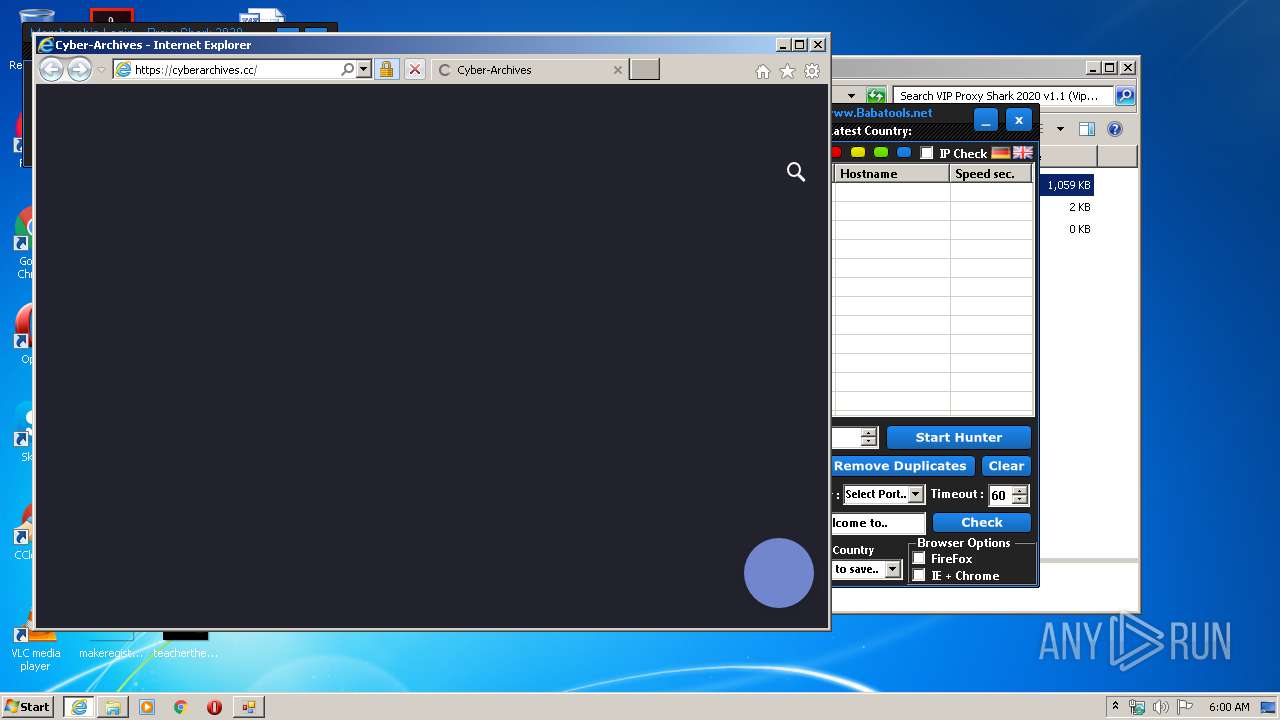Viewport: 1280px width, 720px height.
Task: Click the green refresh arrows in Explorer
Action: [876, 96]
